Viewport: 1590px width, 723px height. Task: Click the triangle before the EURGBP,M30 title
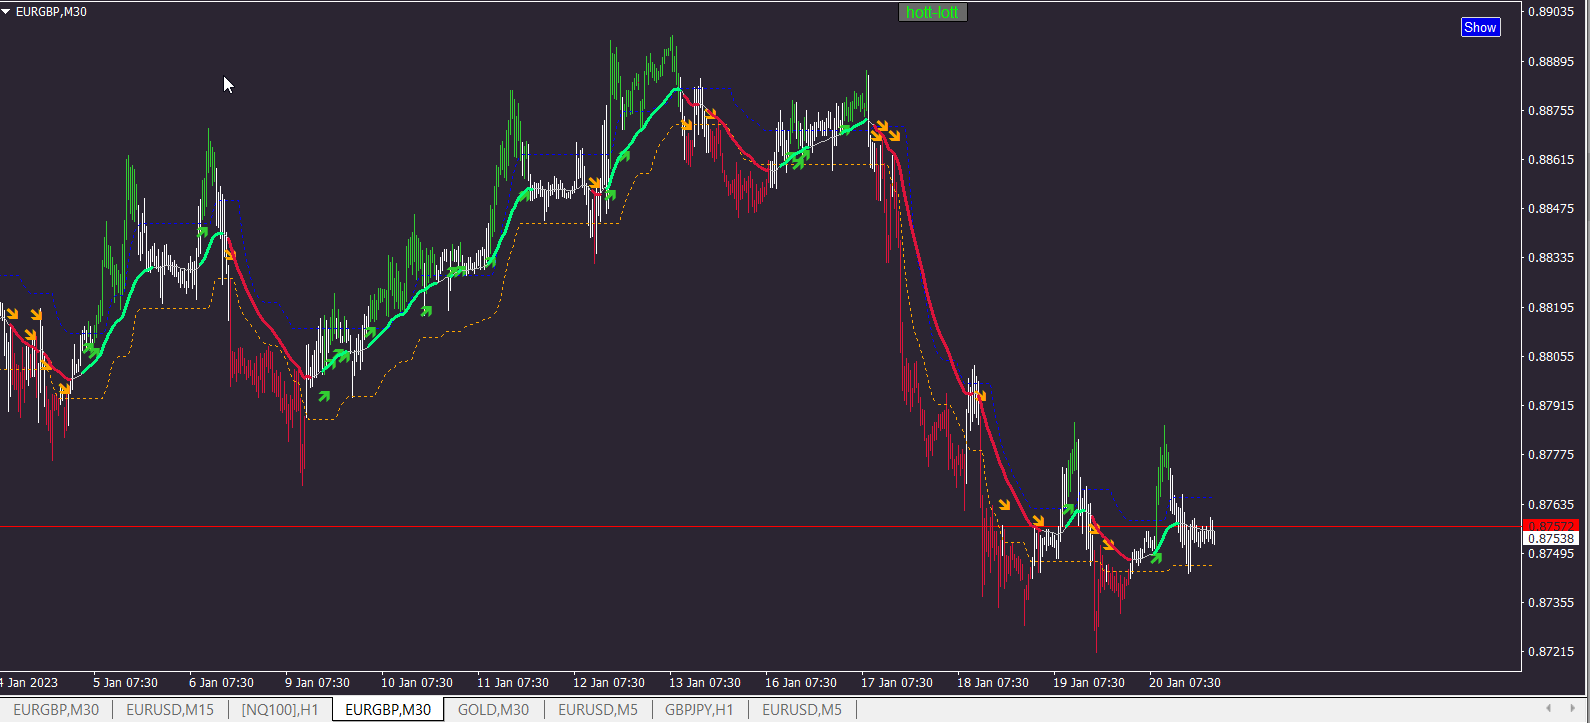click(6, 11)
